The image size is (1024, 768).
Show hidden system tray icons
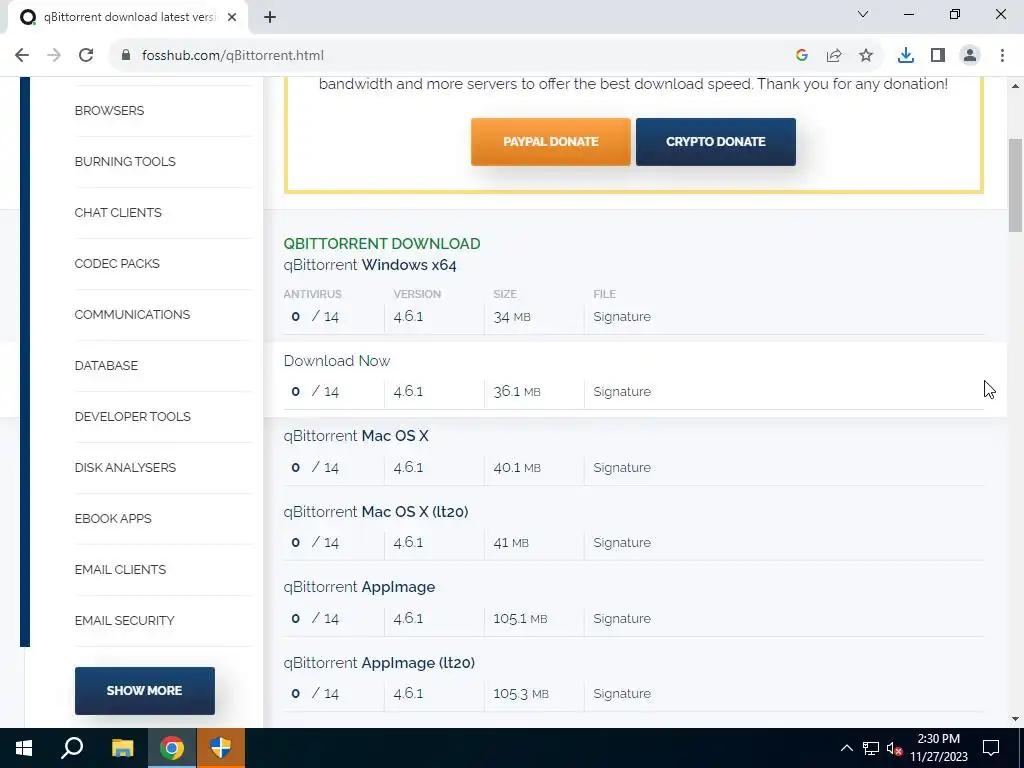pyautogui.click(x=846, y=748)
